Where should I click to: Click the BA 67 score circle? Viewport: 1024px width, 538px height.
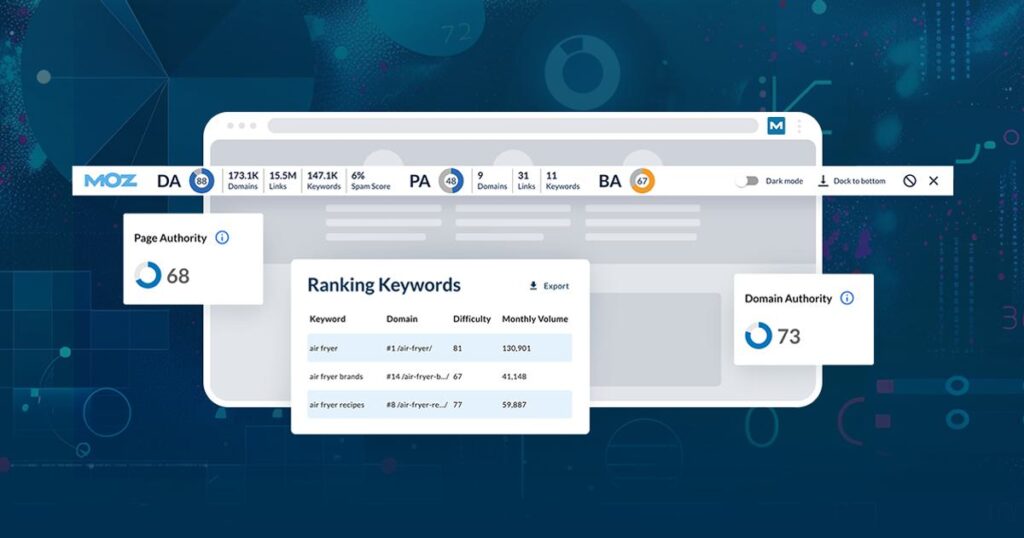642,181
